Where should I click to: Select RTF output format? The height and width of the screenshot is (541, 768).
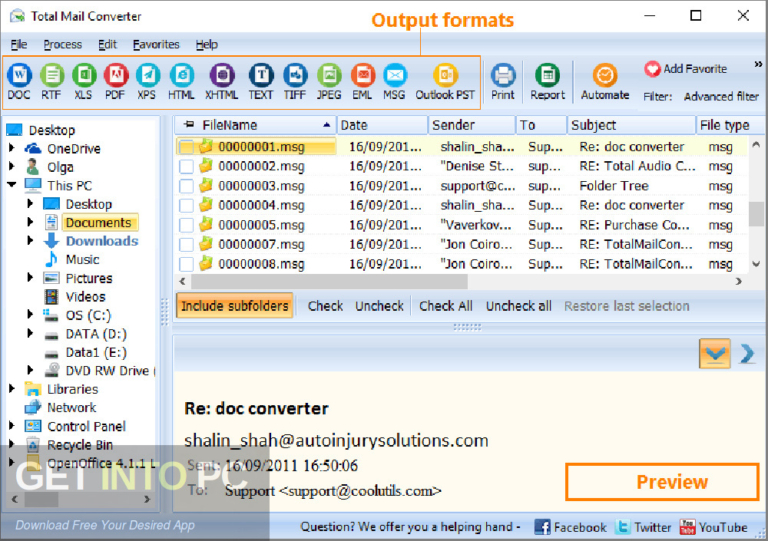[51, 82]
